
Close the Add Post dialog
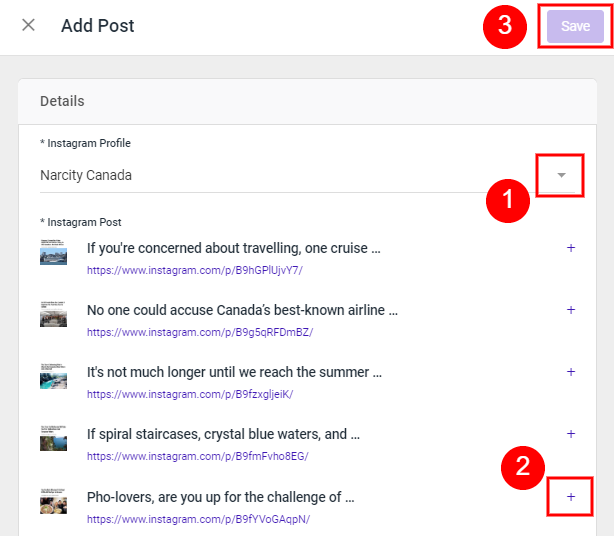coord(28,25)
